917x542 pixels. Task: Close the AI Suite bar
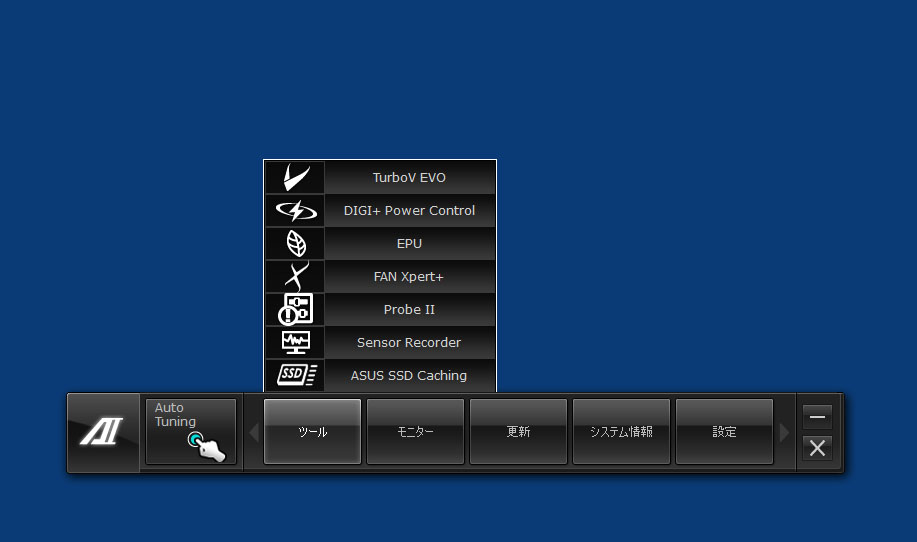tap(817, 448)
